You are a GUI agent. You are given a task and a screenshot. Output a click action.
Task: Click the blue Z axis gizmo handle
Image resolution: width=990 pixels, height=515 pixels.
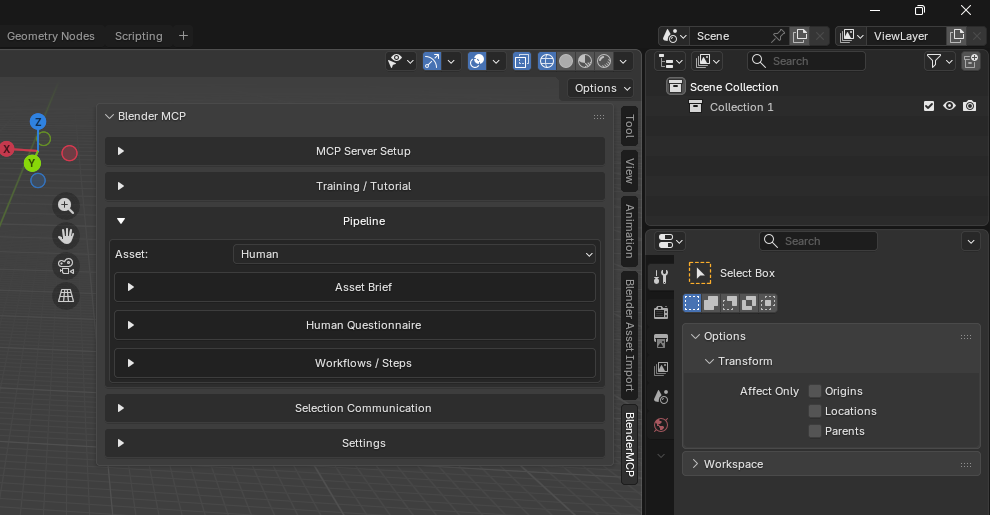(x=38, y=122)
